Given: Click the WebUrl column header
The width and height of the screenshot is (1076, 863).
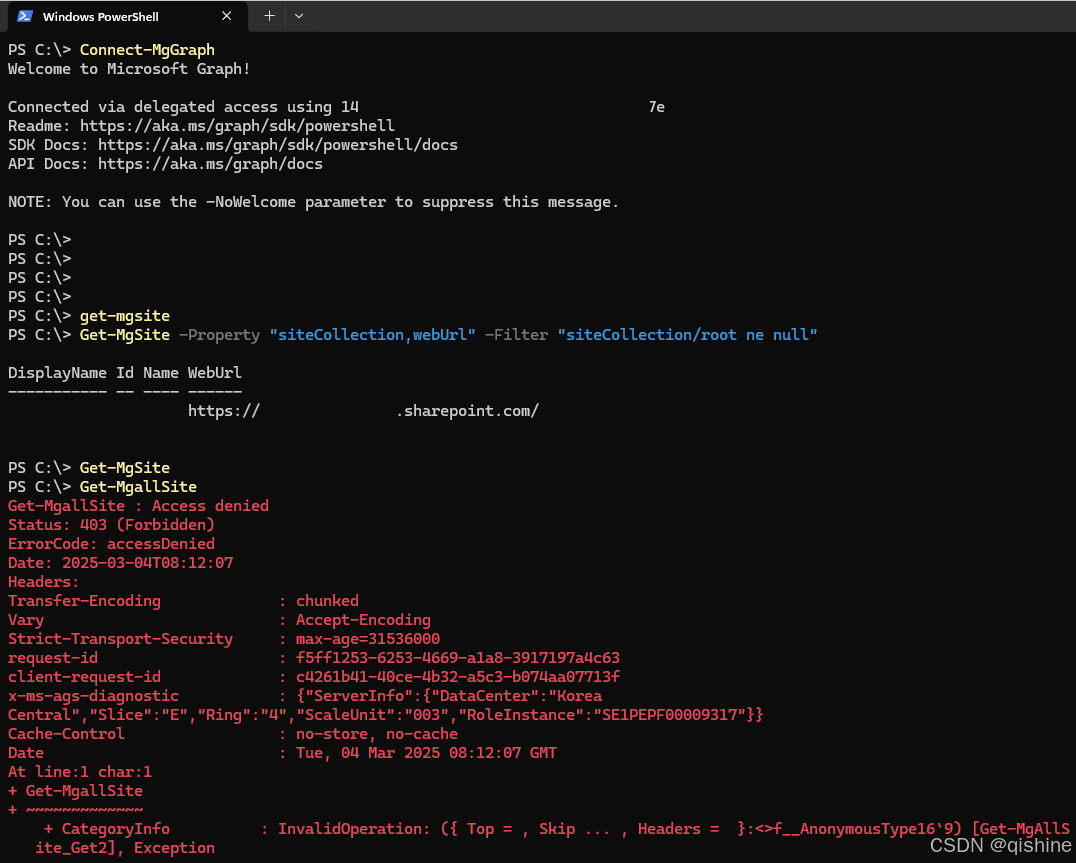Looking at the screenshot, I should 215,373.
